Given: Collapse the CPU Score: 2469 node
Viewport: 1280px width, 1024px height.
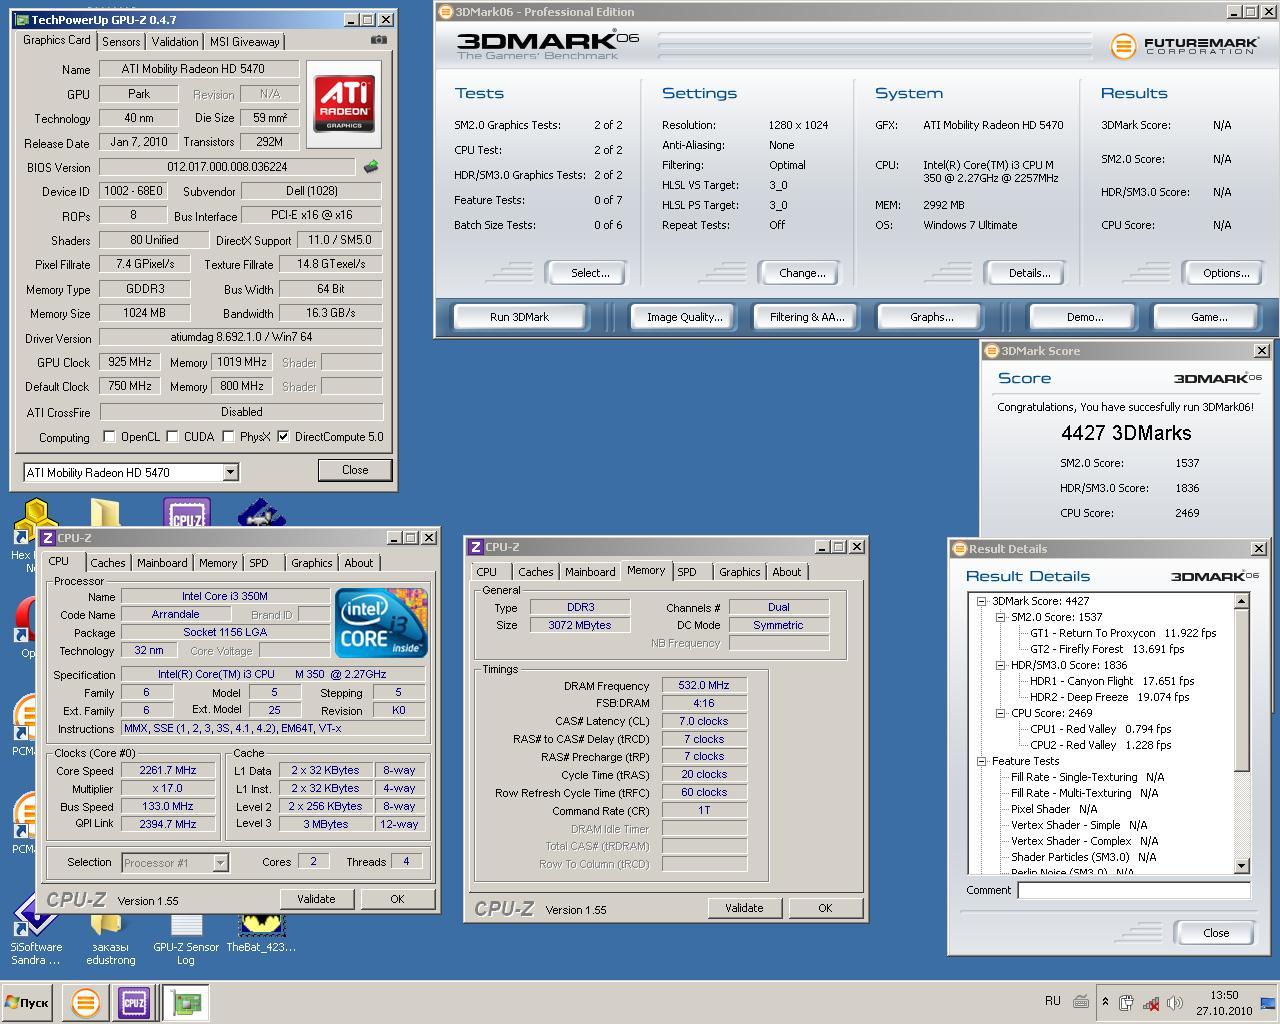Looking at the screenshot, I should (x=1000, y=713).
